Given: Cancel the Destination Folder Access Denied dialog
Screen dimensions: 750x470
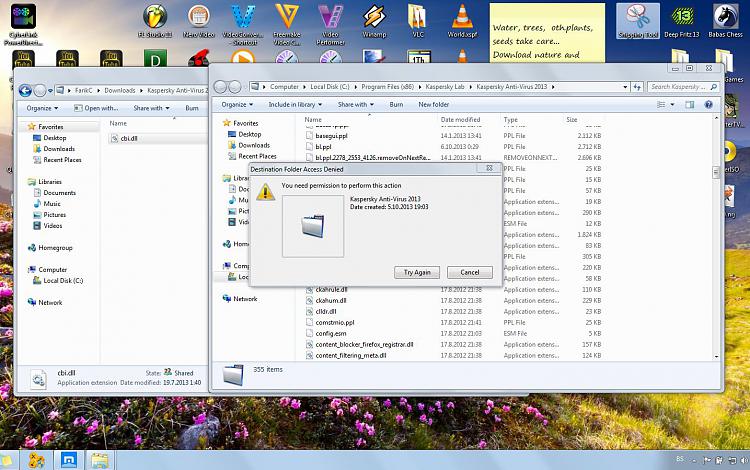Looking at the screenshot, I should (470, 272).
